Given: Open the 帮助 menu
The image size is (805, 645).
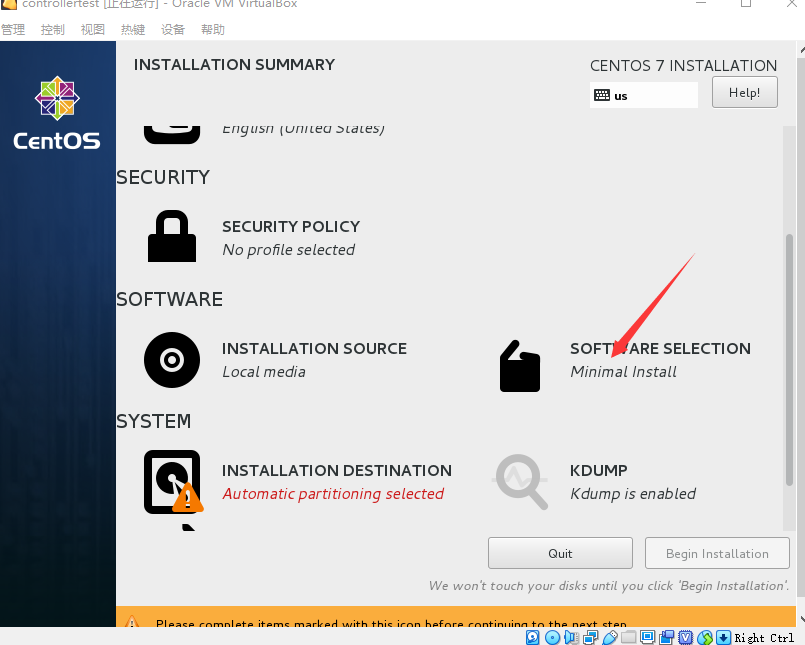Looking at the screenshot, I should [213, 29].
